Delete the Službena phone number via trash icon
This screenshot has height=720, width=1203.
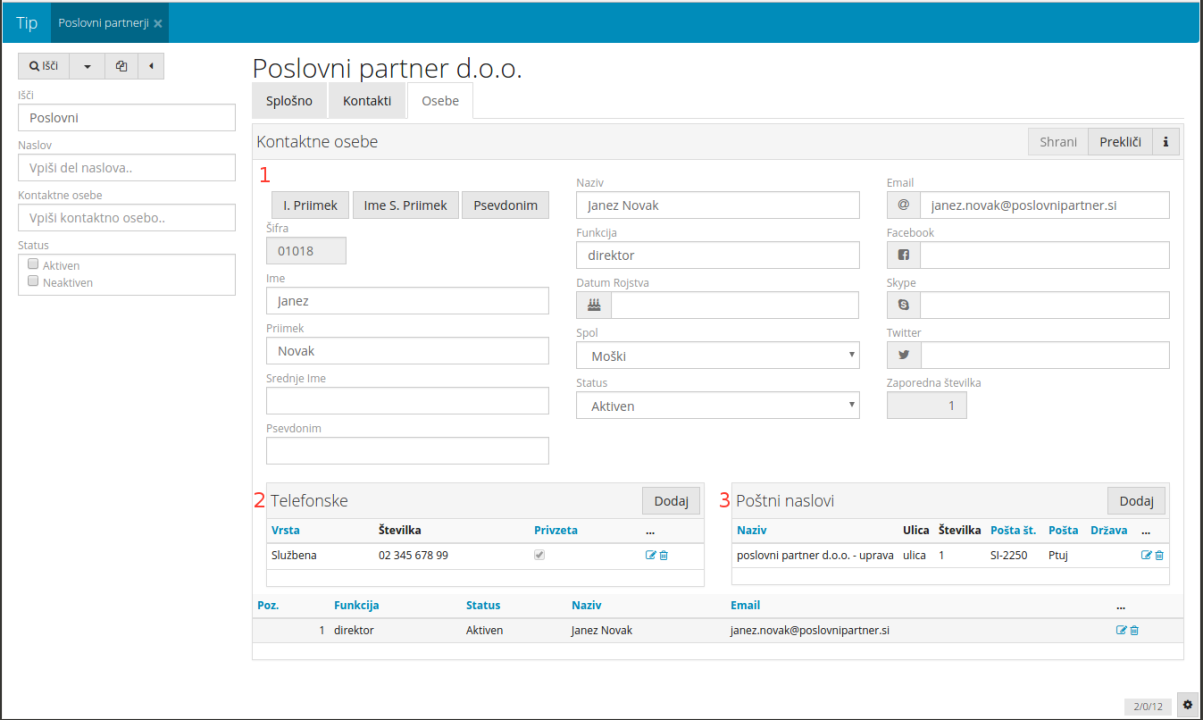click(x=663, y=555)
